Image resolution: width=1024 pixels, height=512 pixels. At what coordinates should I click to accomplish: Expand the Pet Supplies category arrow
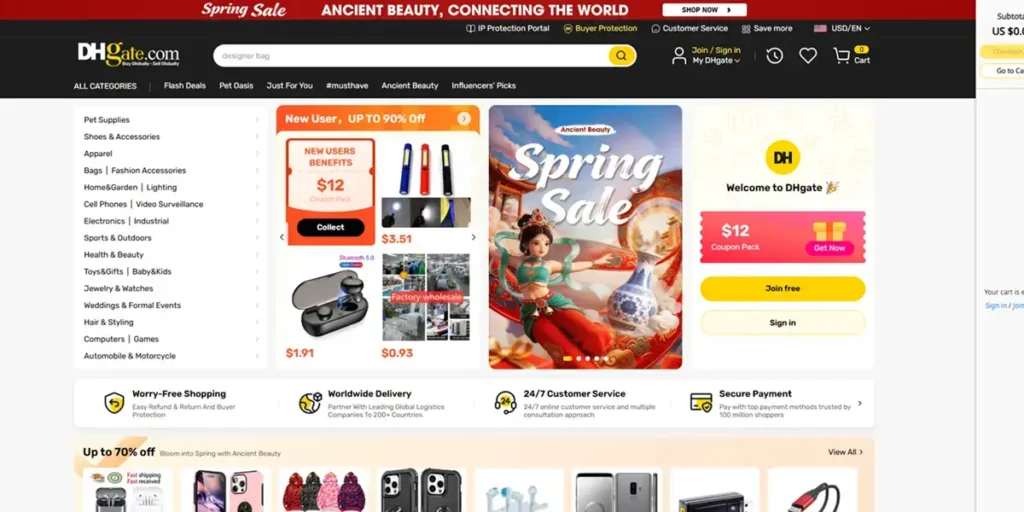(x=257, y=120)
